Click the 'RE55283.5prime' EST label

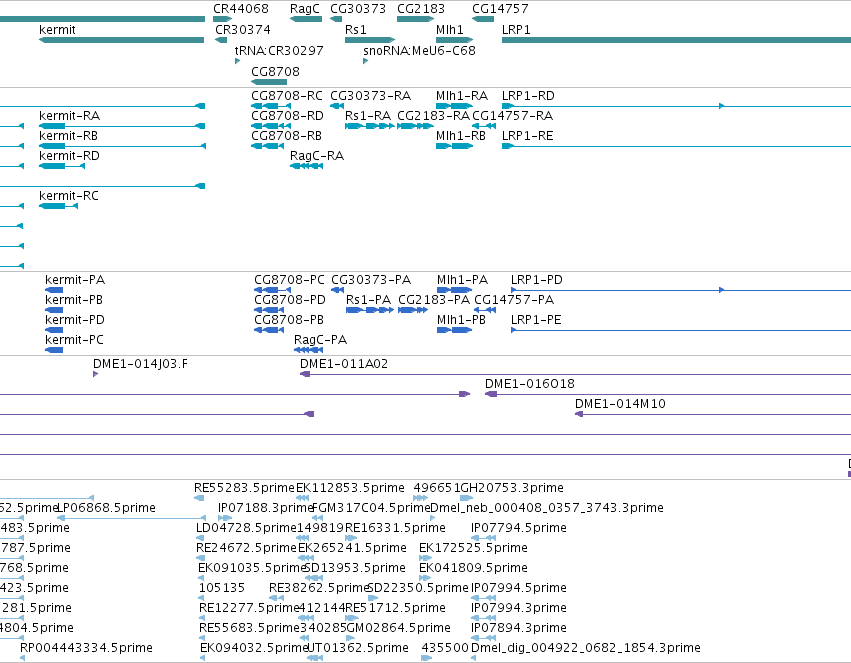click(x=244, y=488)
